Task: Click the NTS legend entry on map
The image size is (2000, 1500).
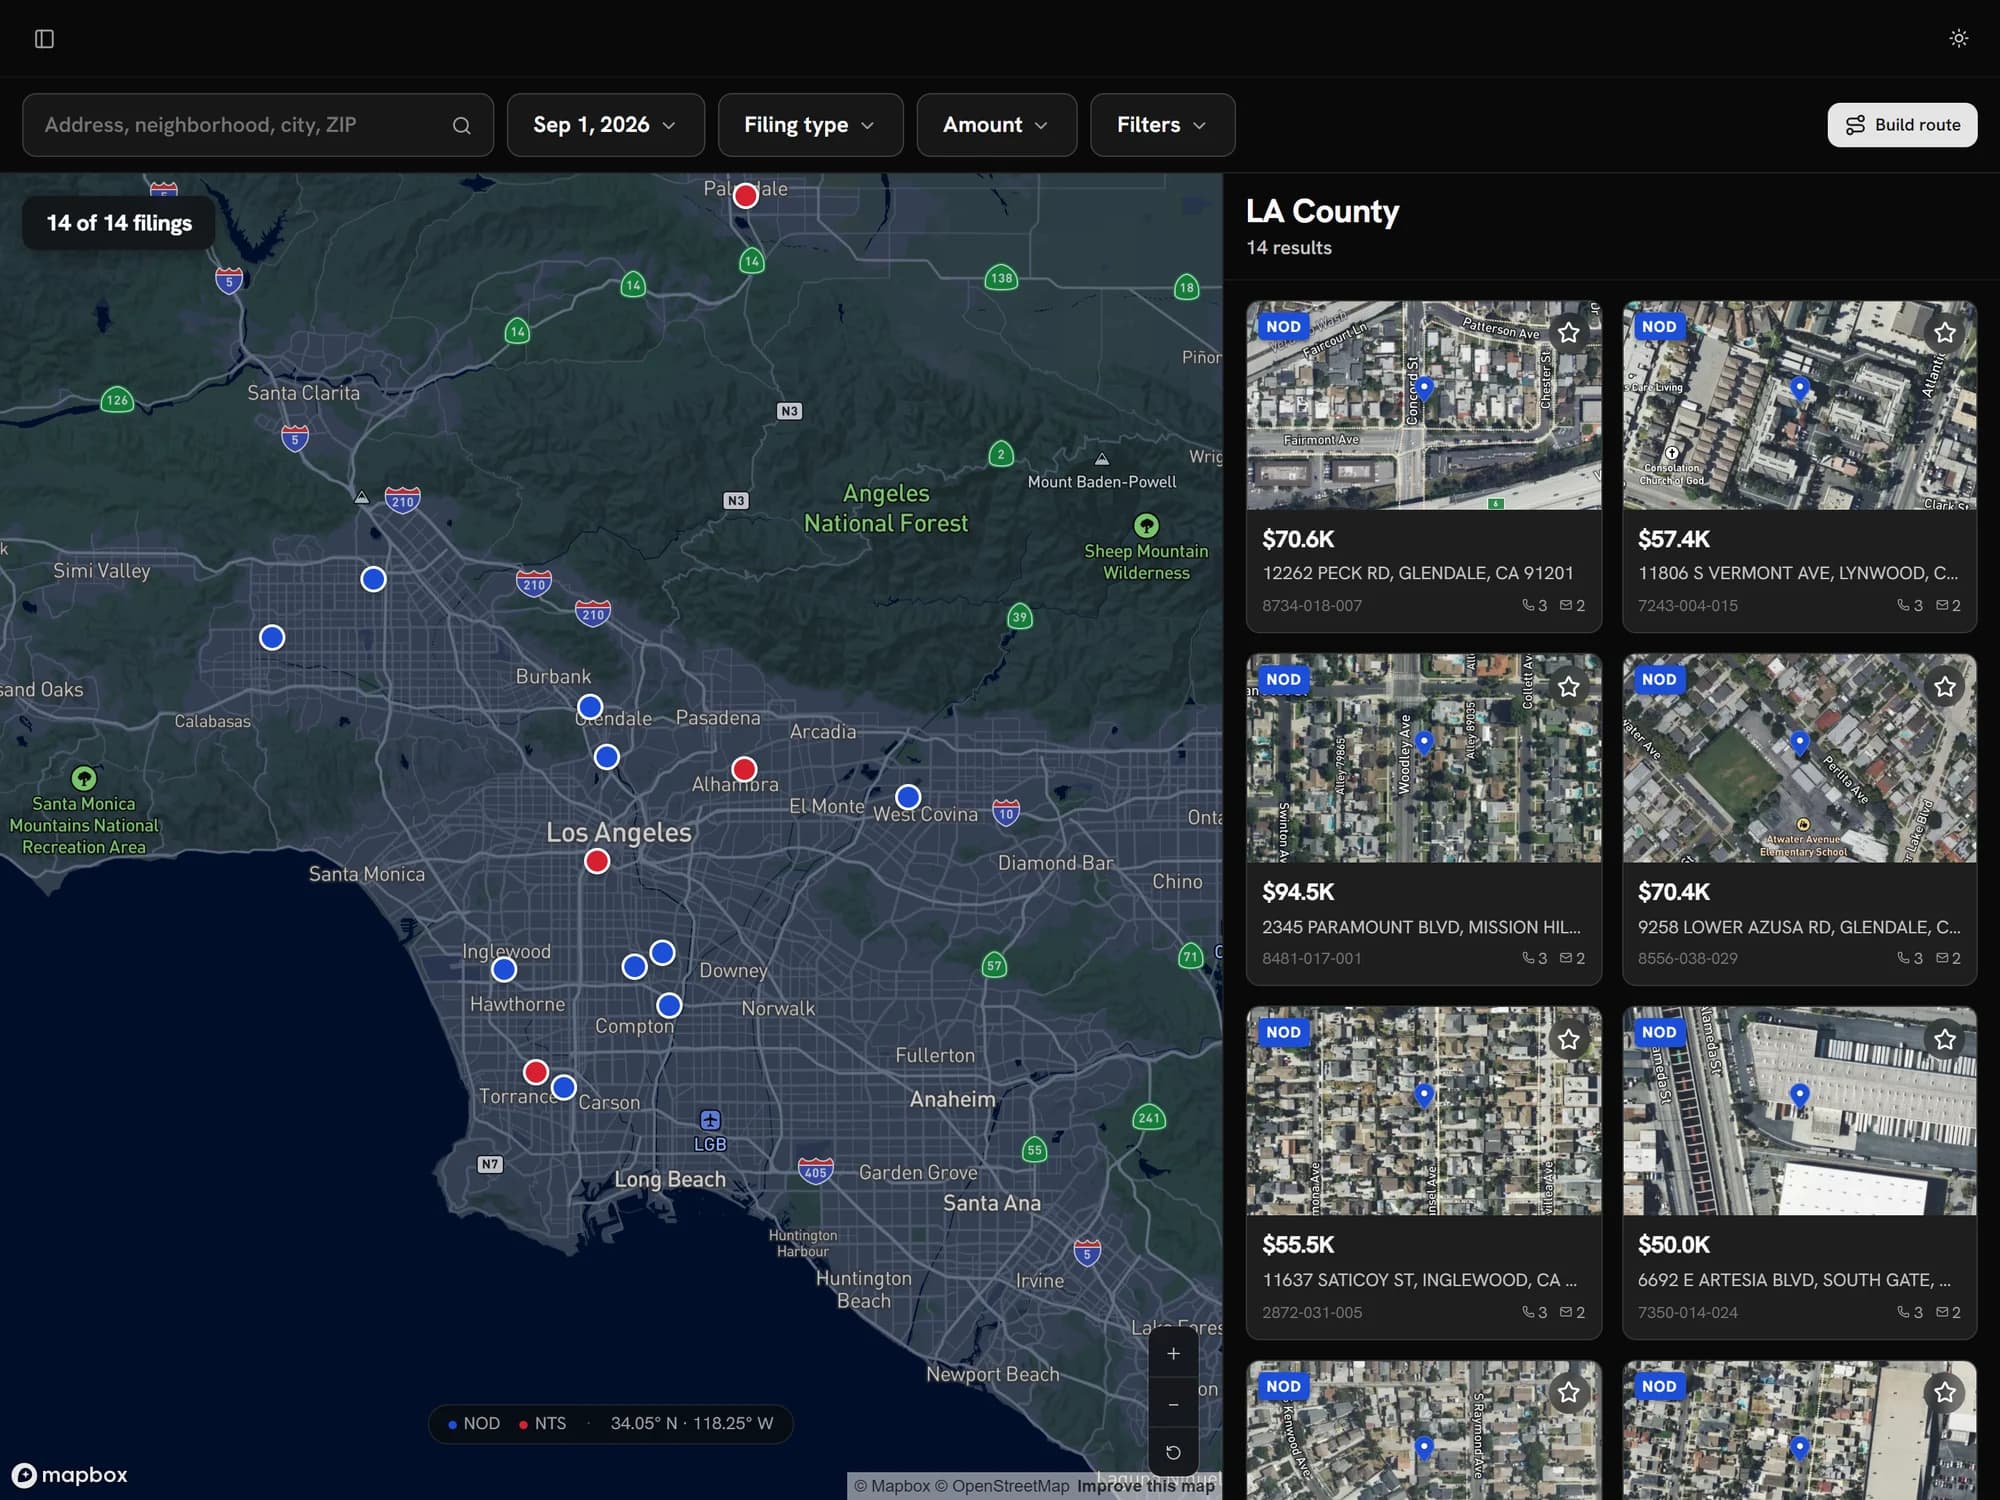Action: click(542, 1423)
